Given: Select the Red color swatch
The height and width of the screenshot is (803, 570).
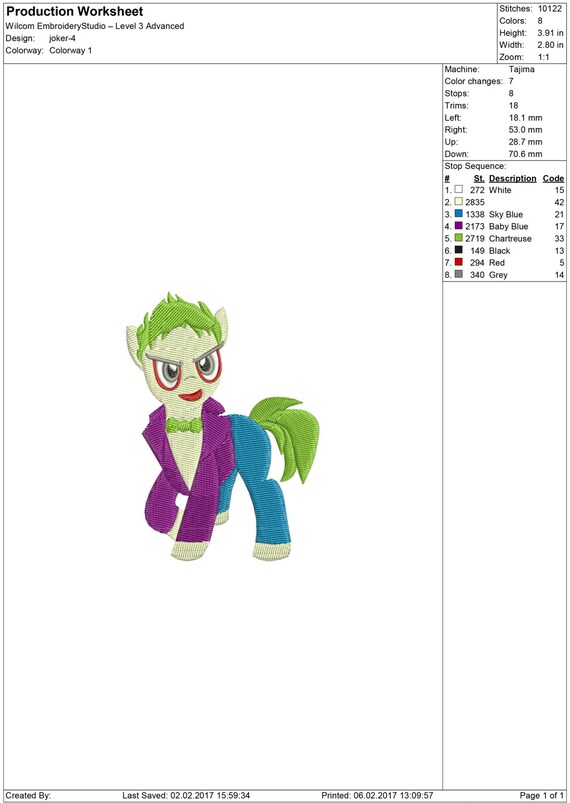Looking at the screenshot, I should click(x=459, y=262).
